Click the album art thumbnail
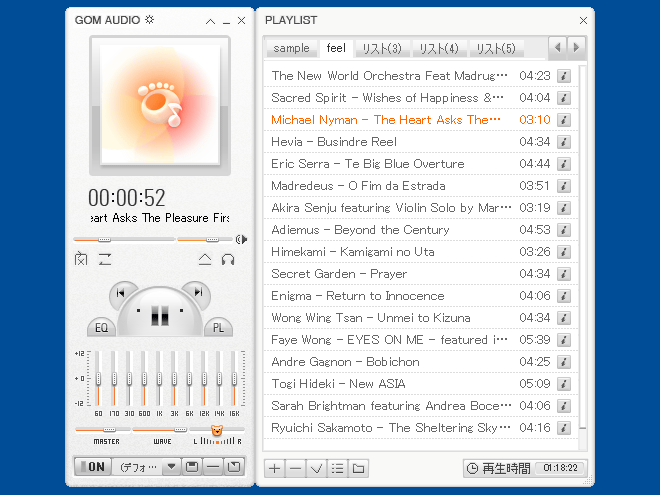This screenshot has height=495, width=660. [160, 104]
